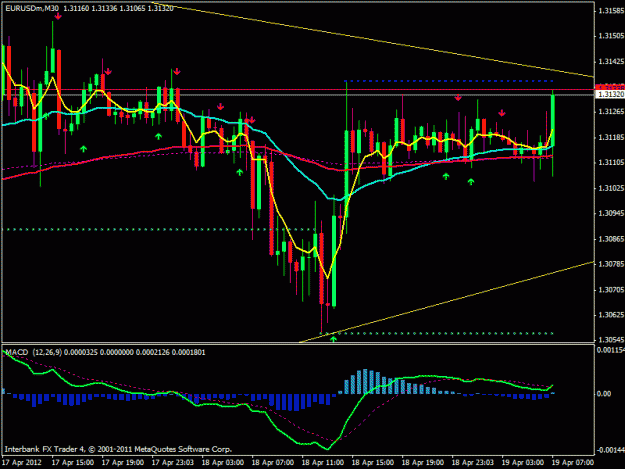Screen dimensions: 625x469
Task: Select the green dotted line near 1.30545
Action: point(437,333)
